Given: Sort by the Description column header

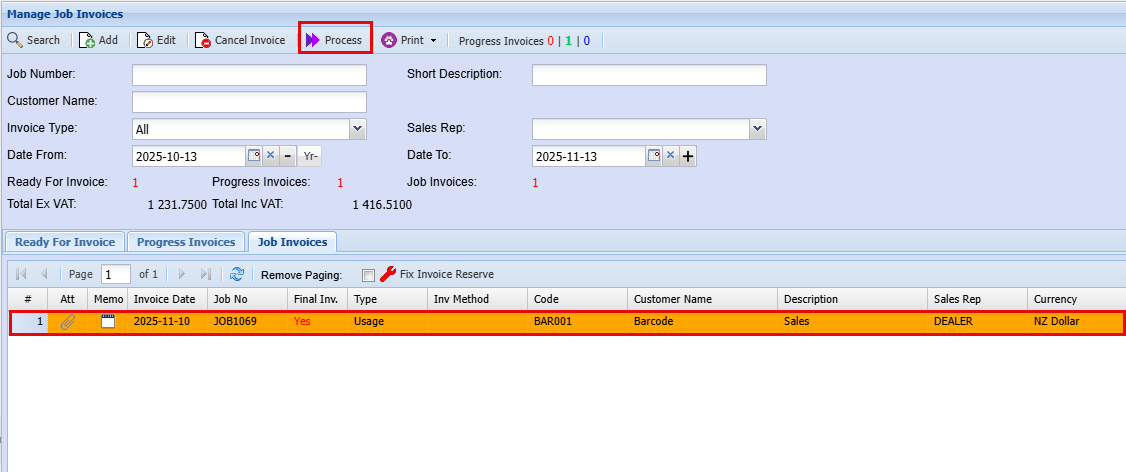Looking at the screenshot, I should 852,299.
